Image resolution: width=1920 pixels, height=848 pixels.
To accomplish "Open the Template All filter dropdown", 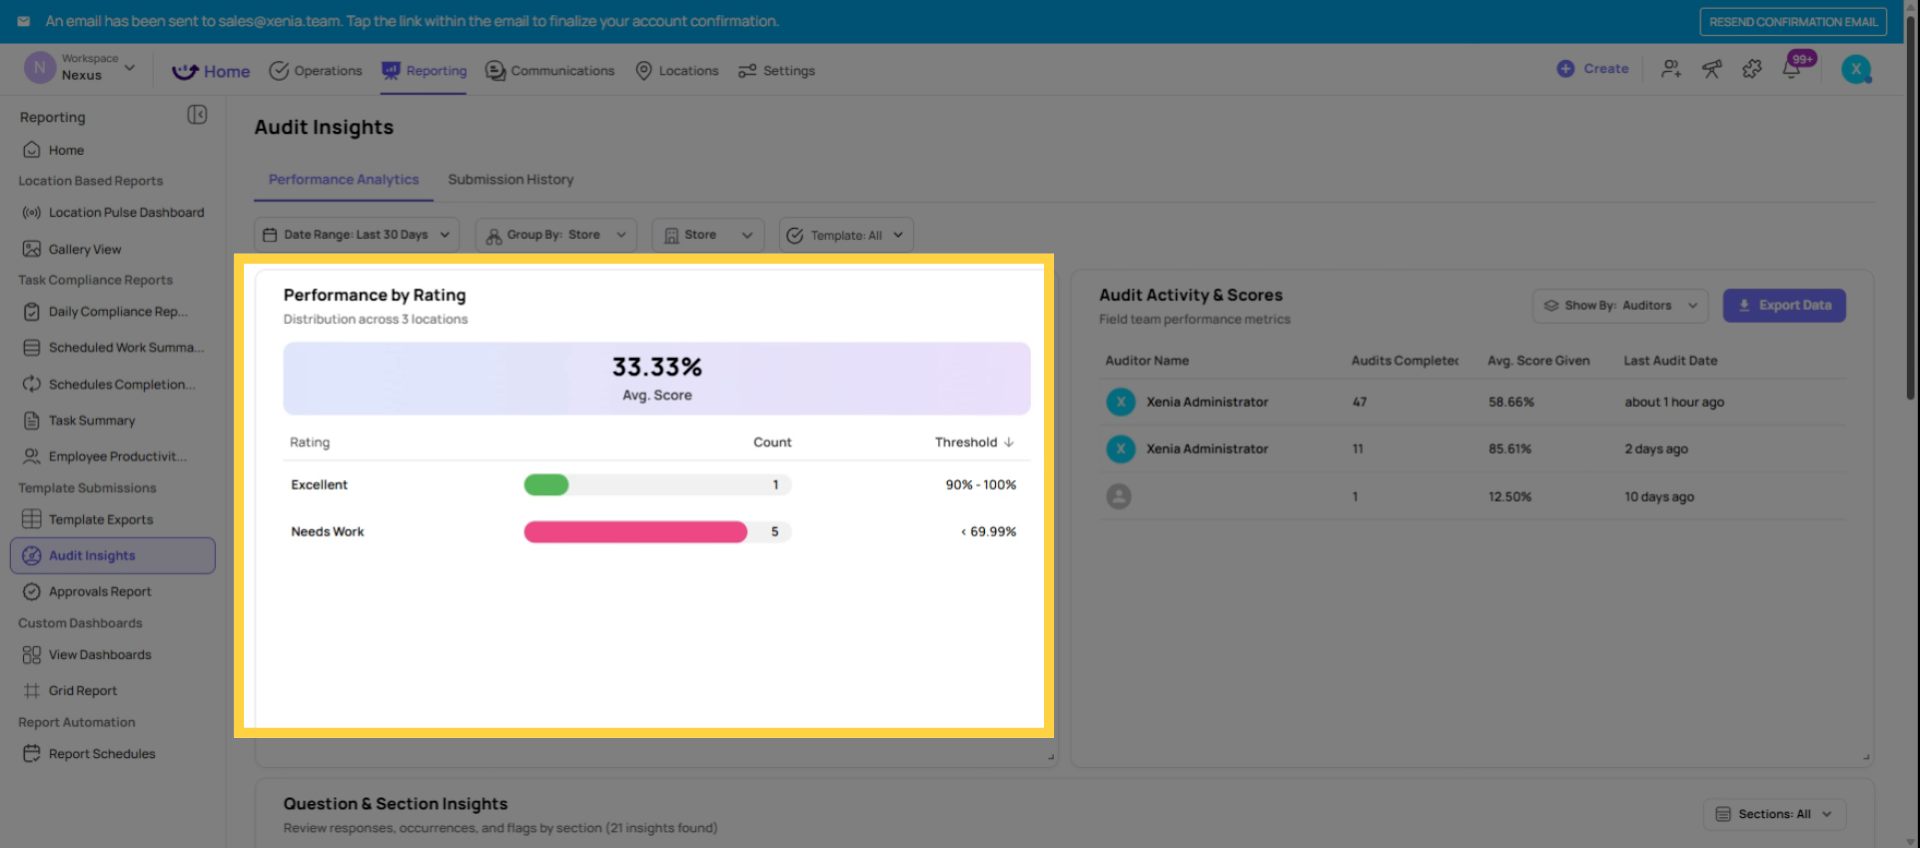I will [846, 235].
